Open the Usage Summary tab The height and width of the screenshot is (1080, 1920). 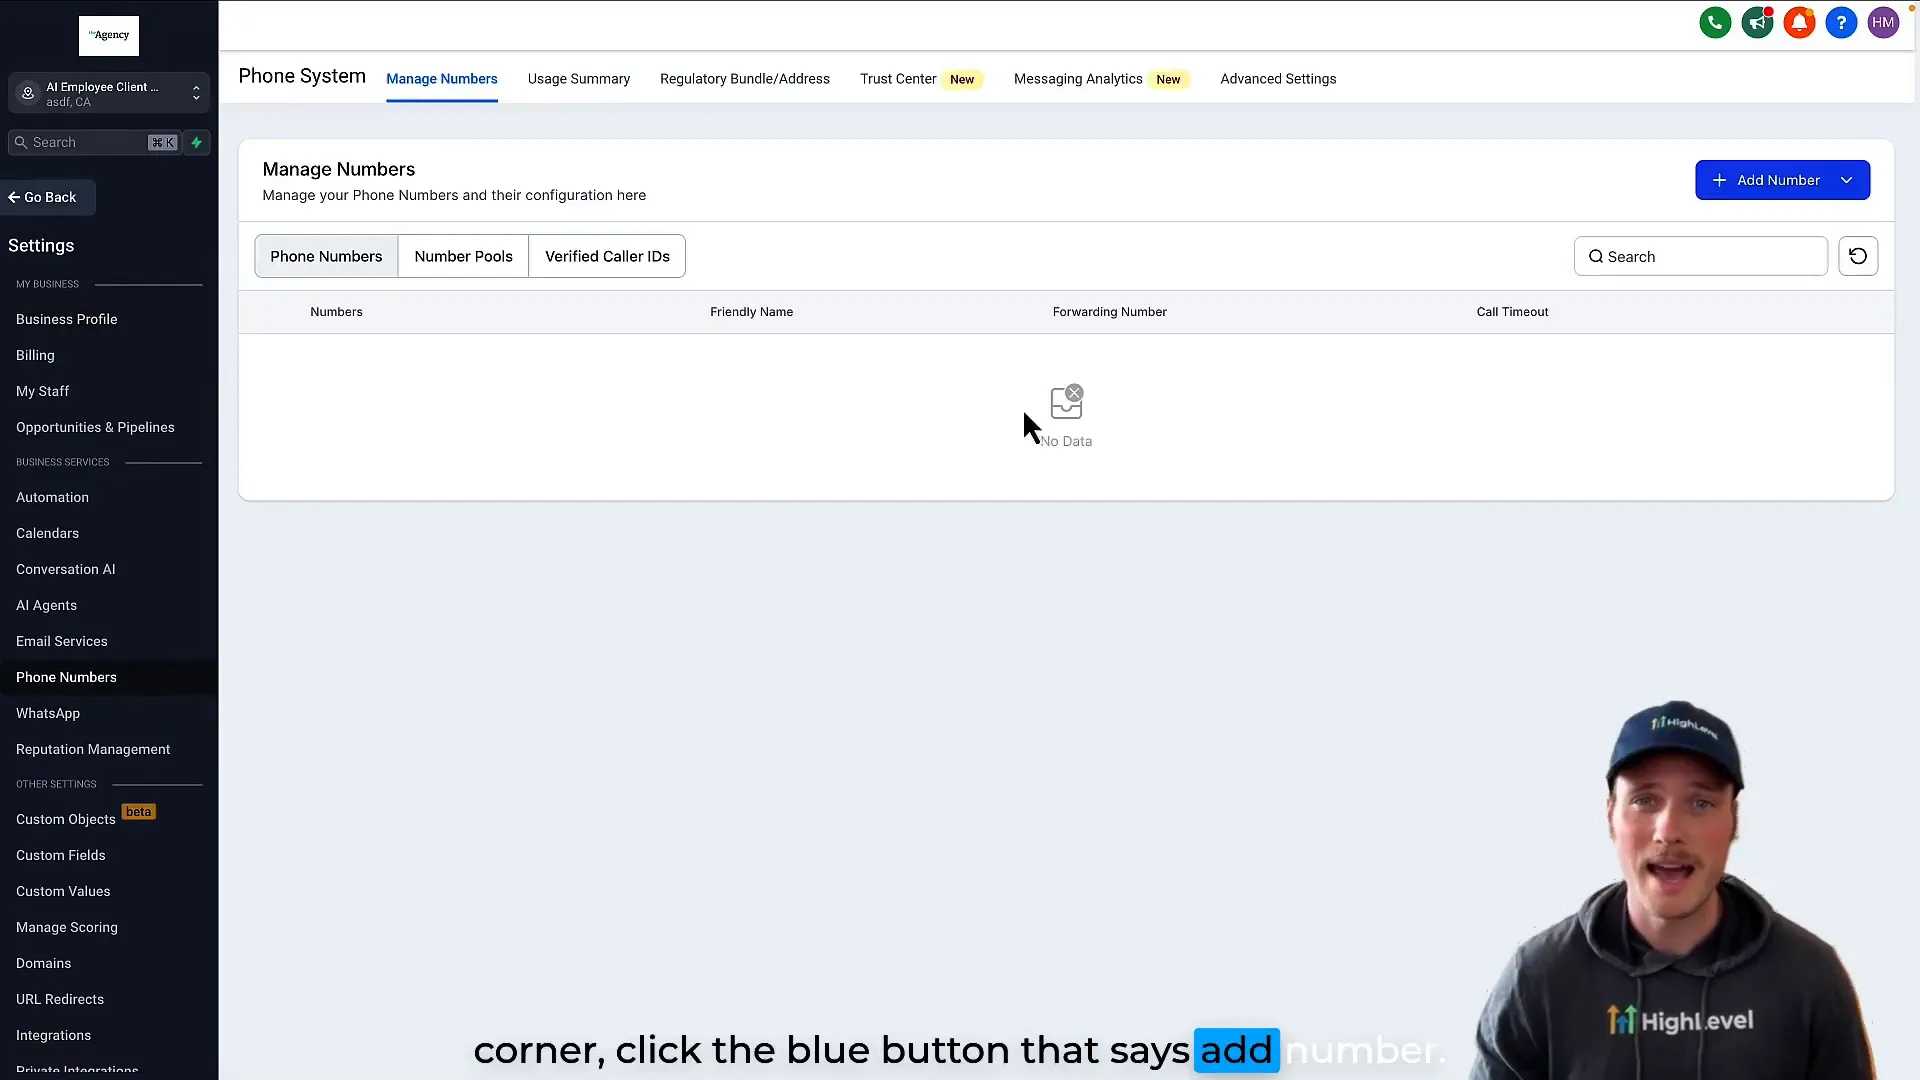coord(579,79)
